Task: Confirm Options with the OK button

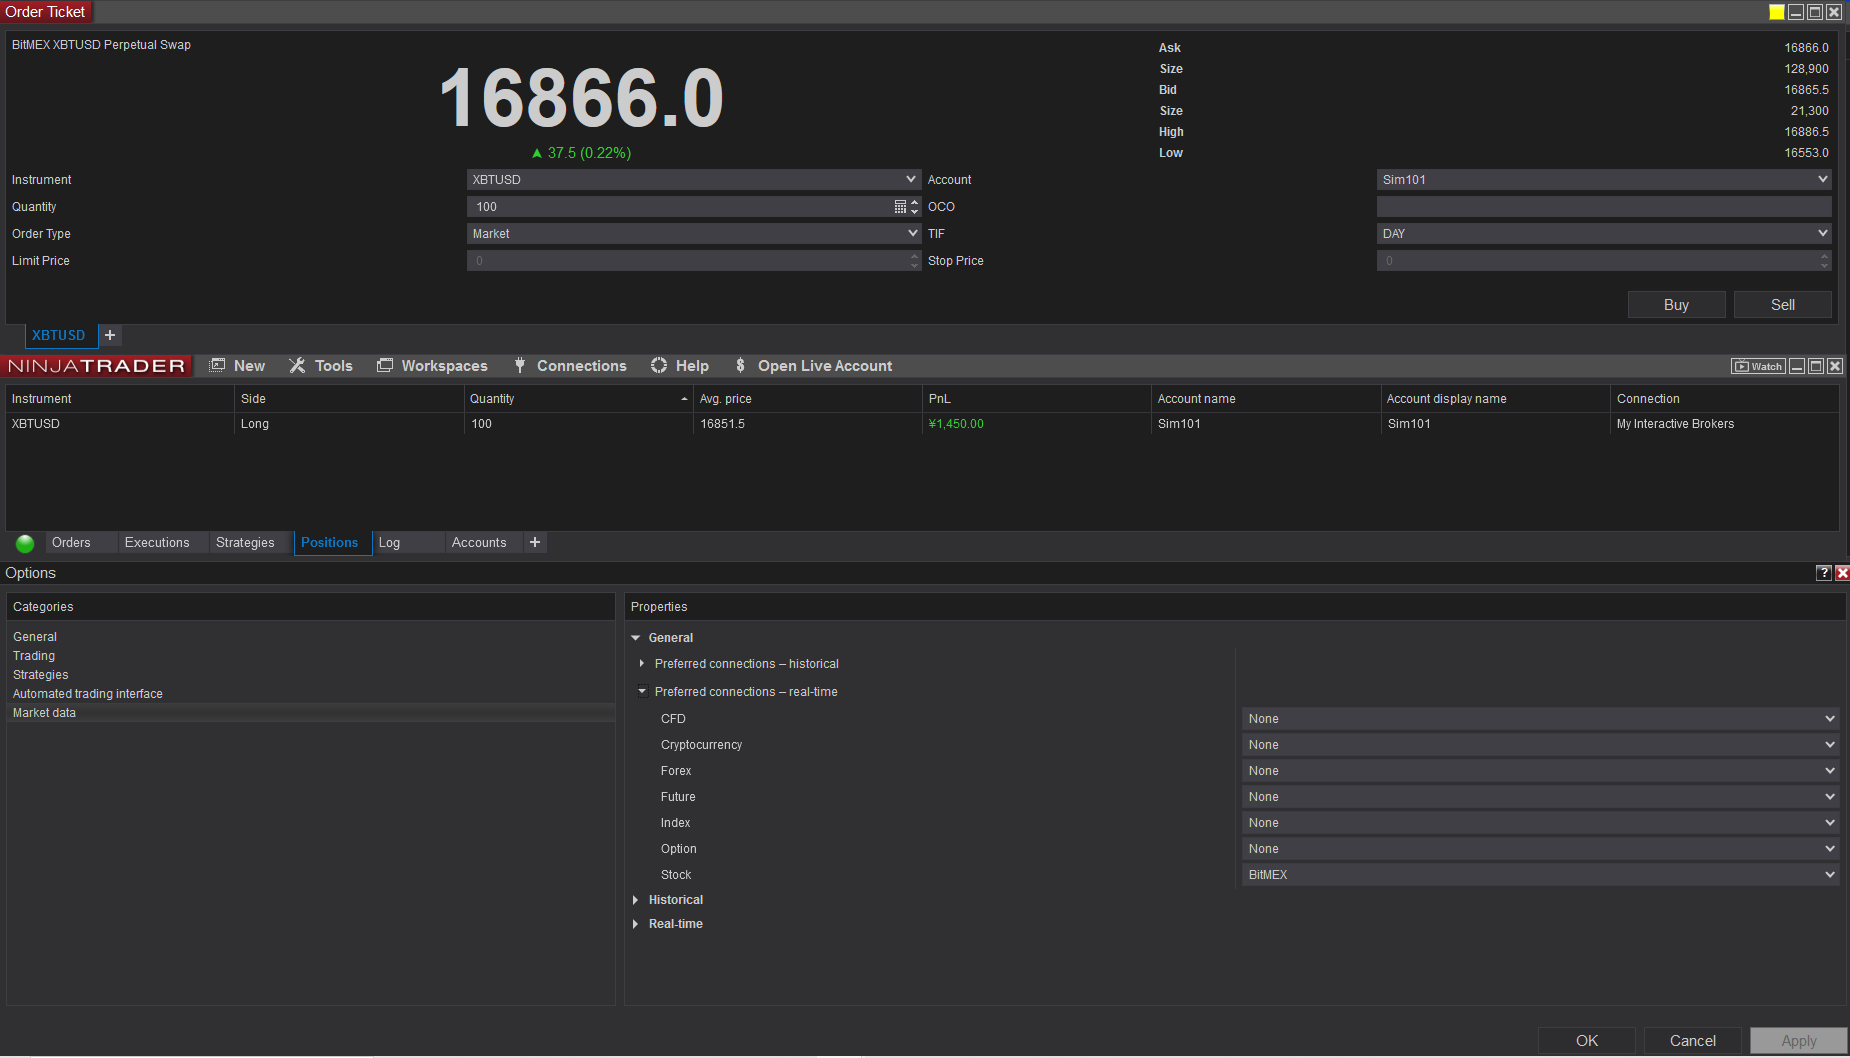Action: [x=1587, y=1041]
